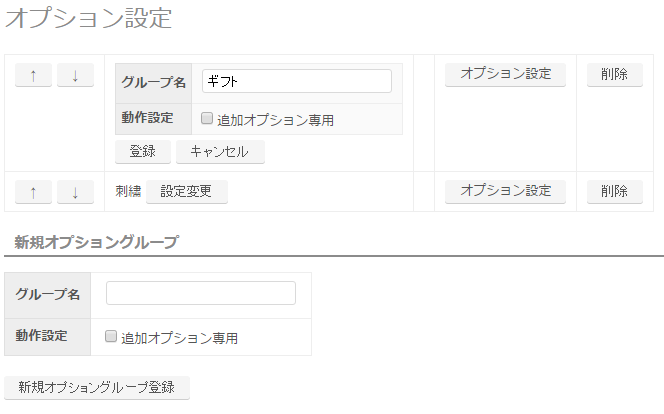Delete the ギフト group
This screenshot has width=664, height=414.
(614, 75)
